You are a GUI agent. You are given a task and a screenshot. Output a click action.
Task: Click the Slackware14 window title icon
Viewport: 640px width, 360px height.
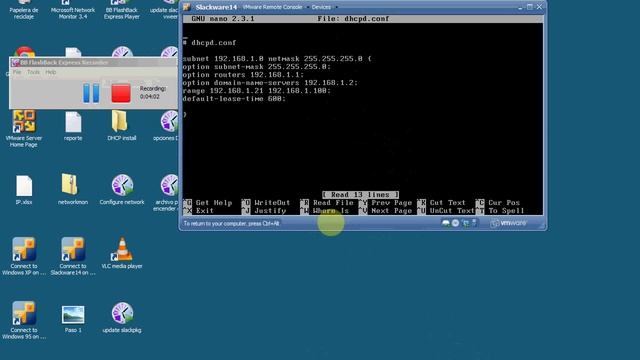pos(187,7)
